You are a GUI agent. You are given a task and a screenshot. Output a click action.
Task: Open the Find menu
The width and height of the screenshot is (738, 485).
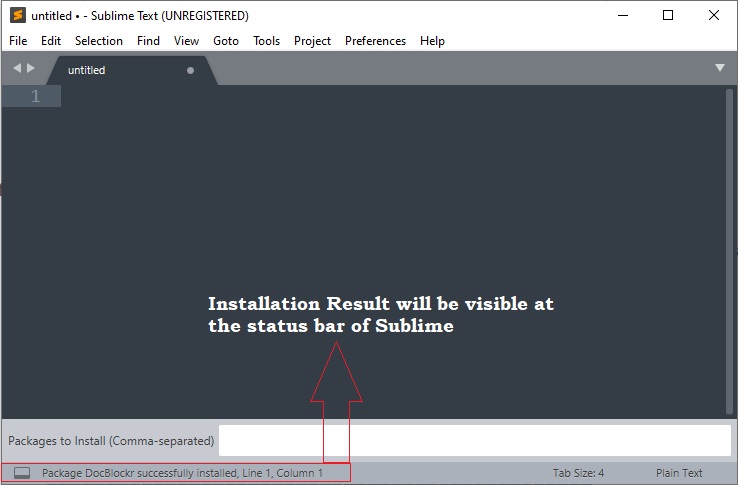tap(148, 41)
